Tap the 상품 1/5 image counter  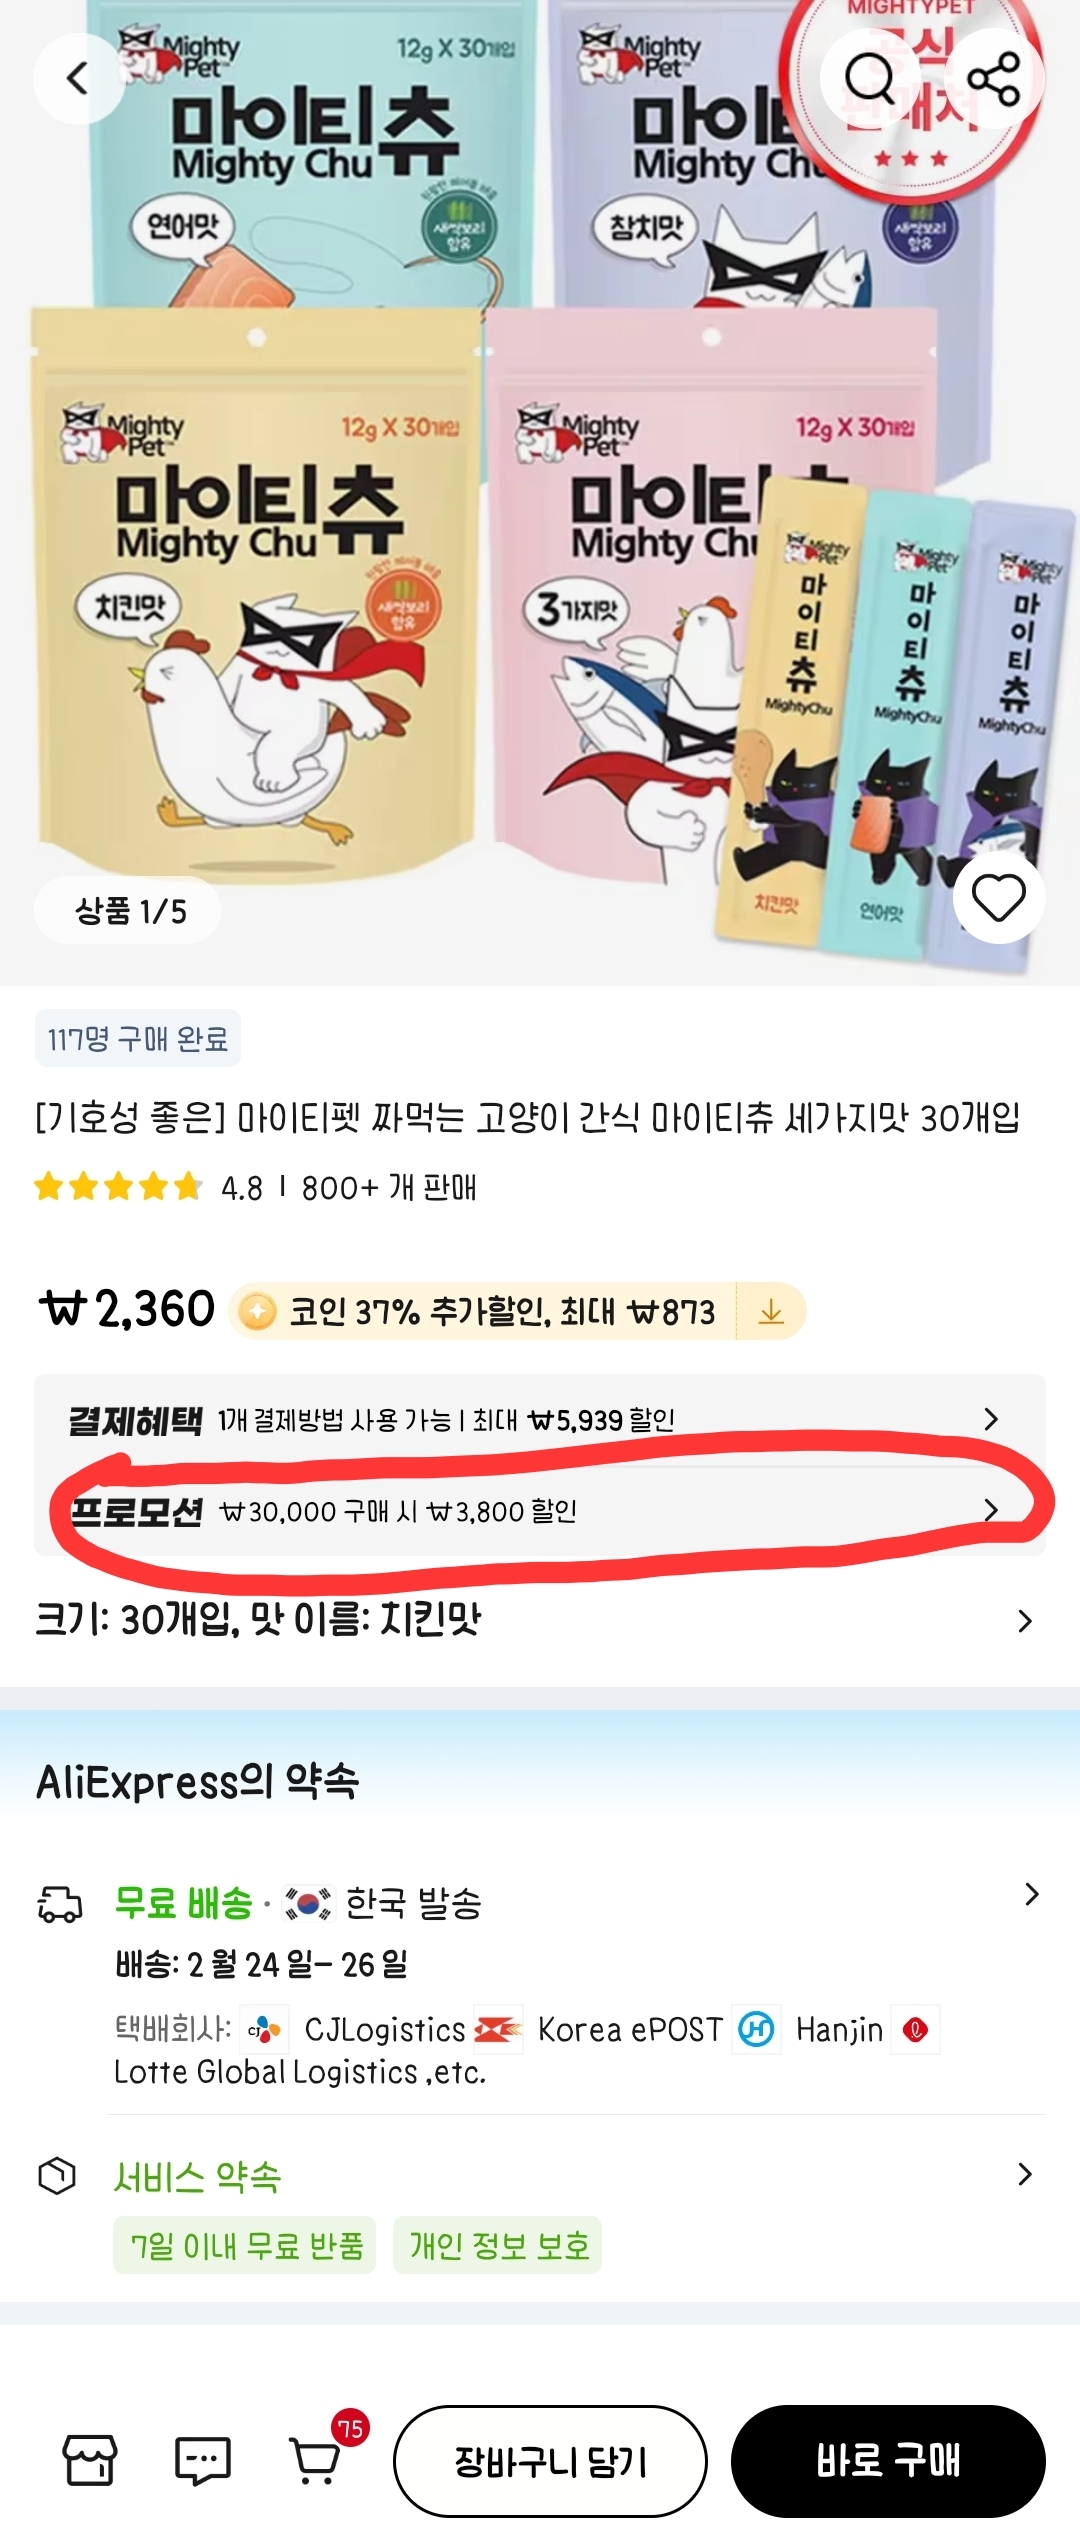[x=128, y=910]
